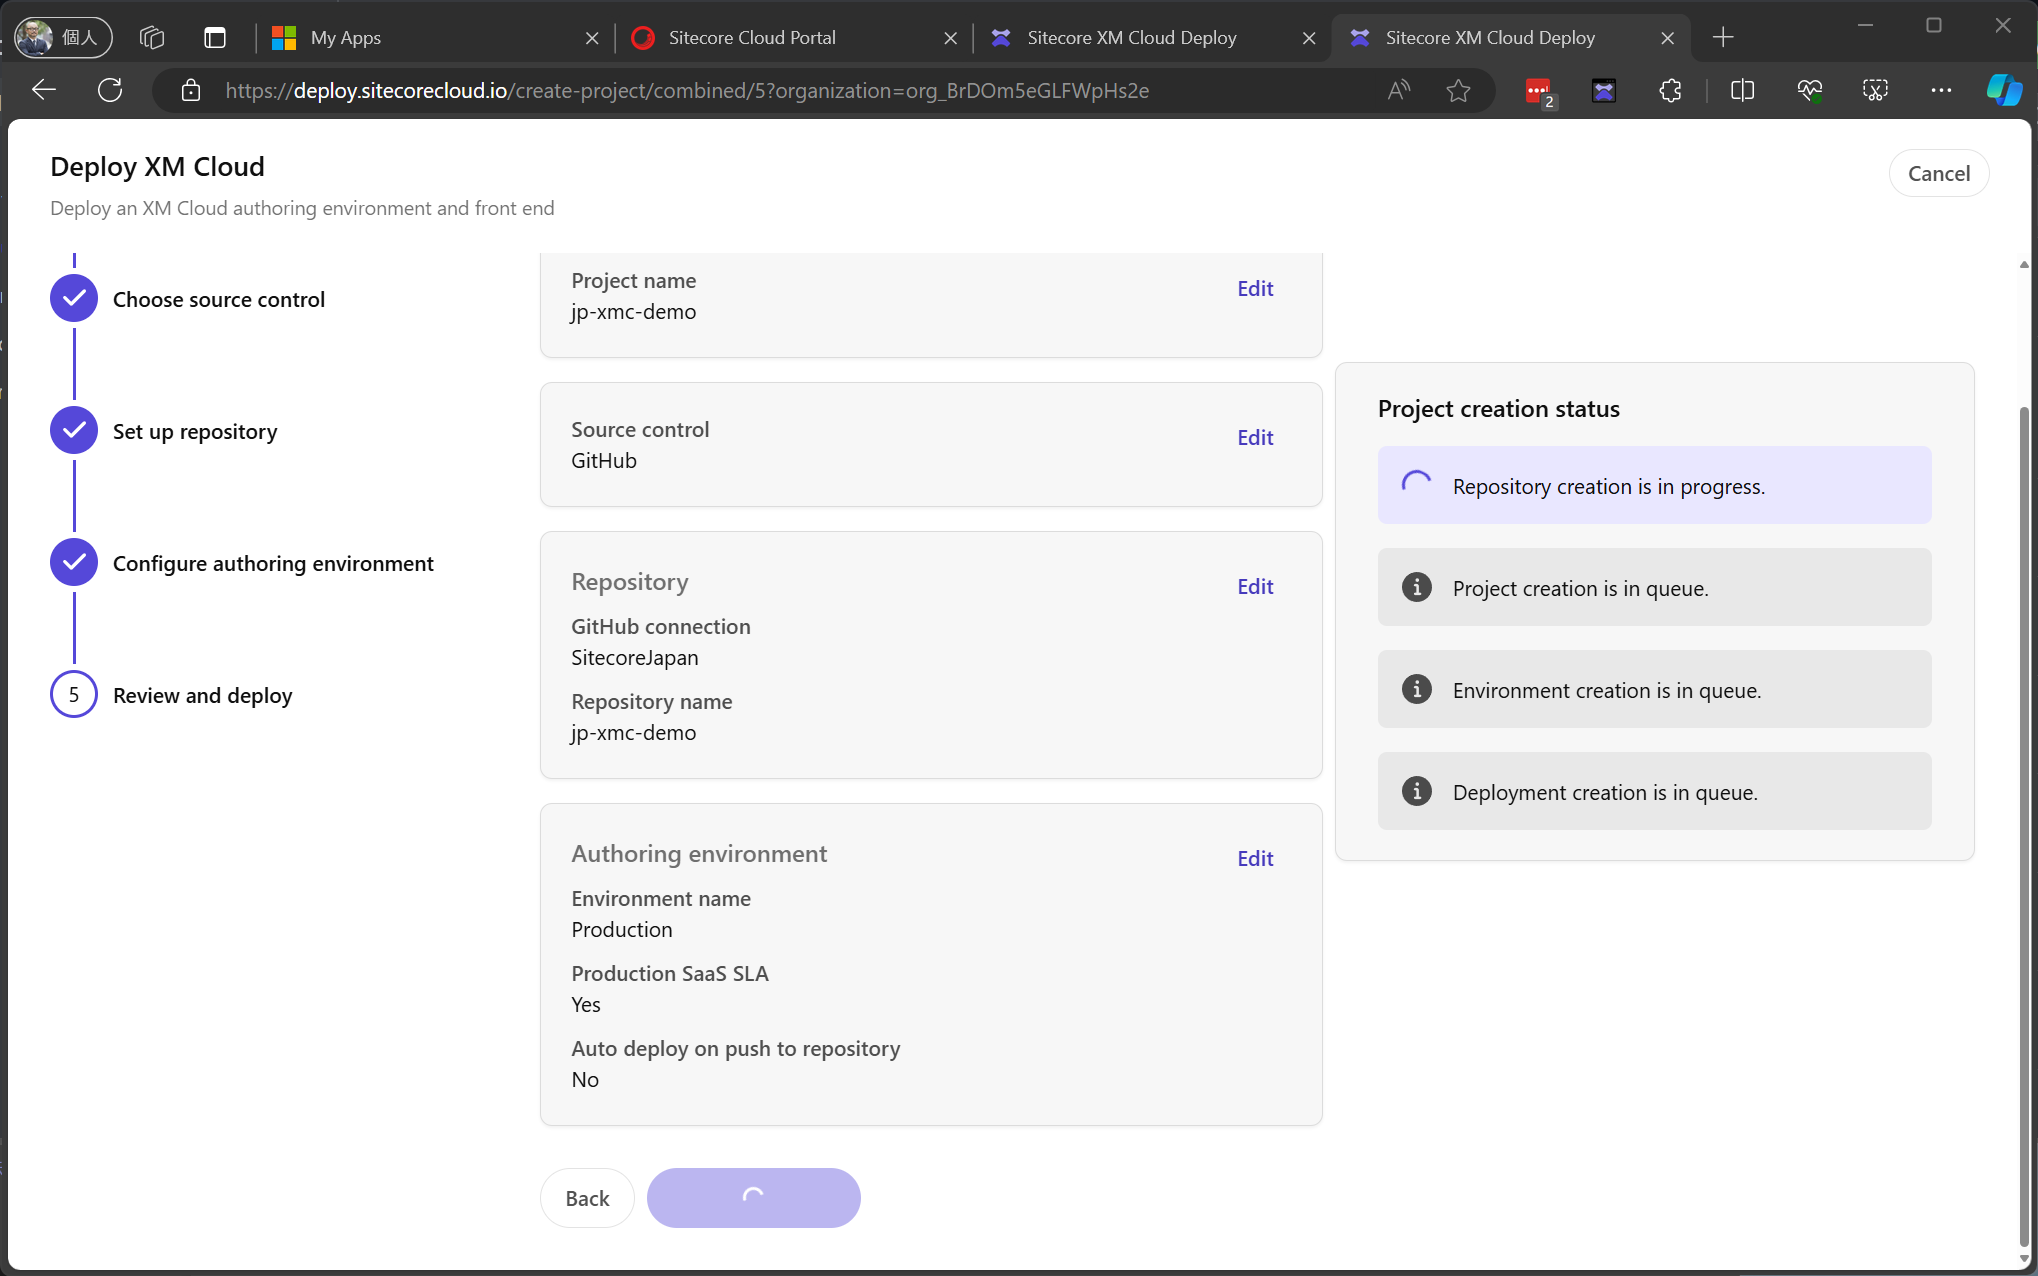Image resolution: width=2038 pixels, height=1276 pixels.
Task: Open the profile avatar button
Action: (63, 37)
